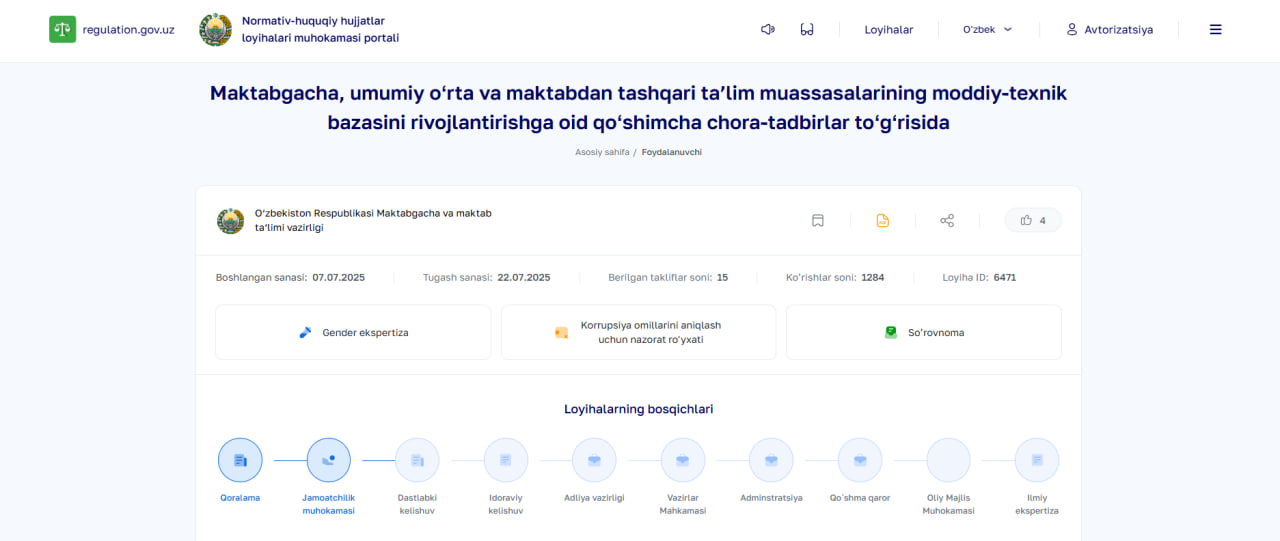Screen dimensions: 1280x541
Task: Open the glasses accessibility view icon
Action: coord(807,29)
